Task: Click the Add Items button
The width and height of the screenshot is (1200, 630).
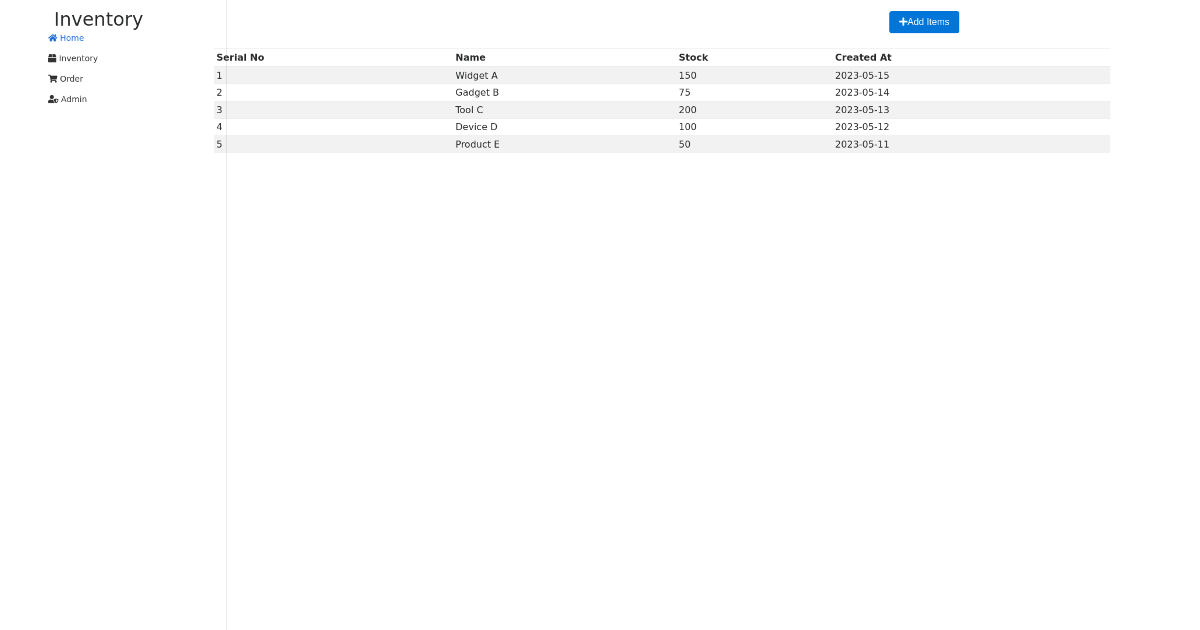Action: coord(923,21)
